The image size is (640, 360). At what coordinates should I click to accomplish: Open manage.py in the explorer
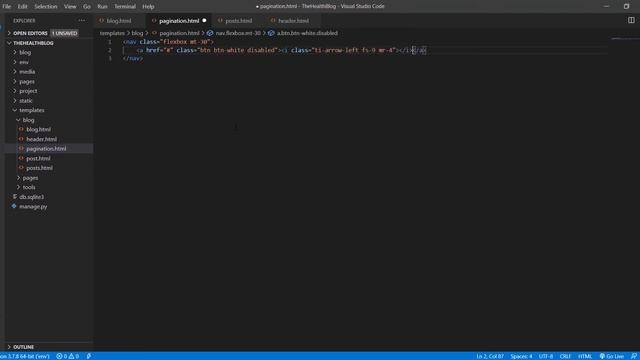(x=33, y=206)
